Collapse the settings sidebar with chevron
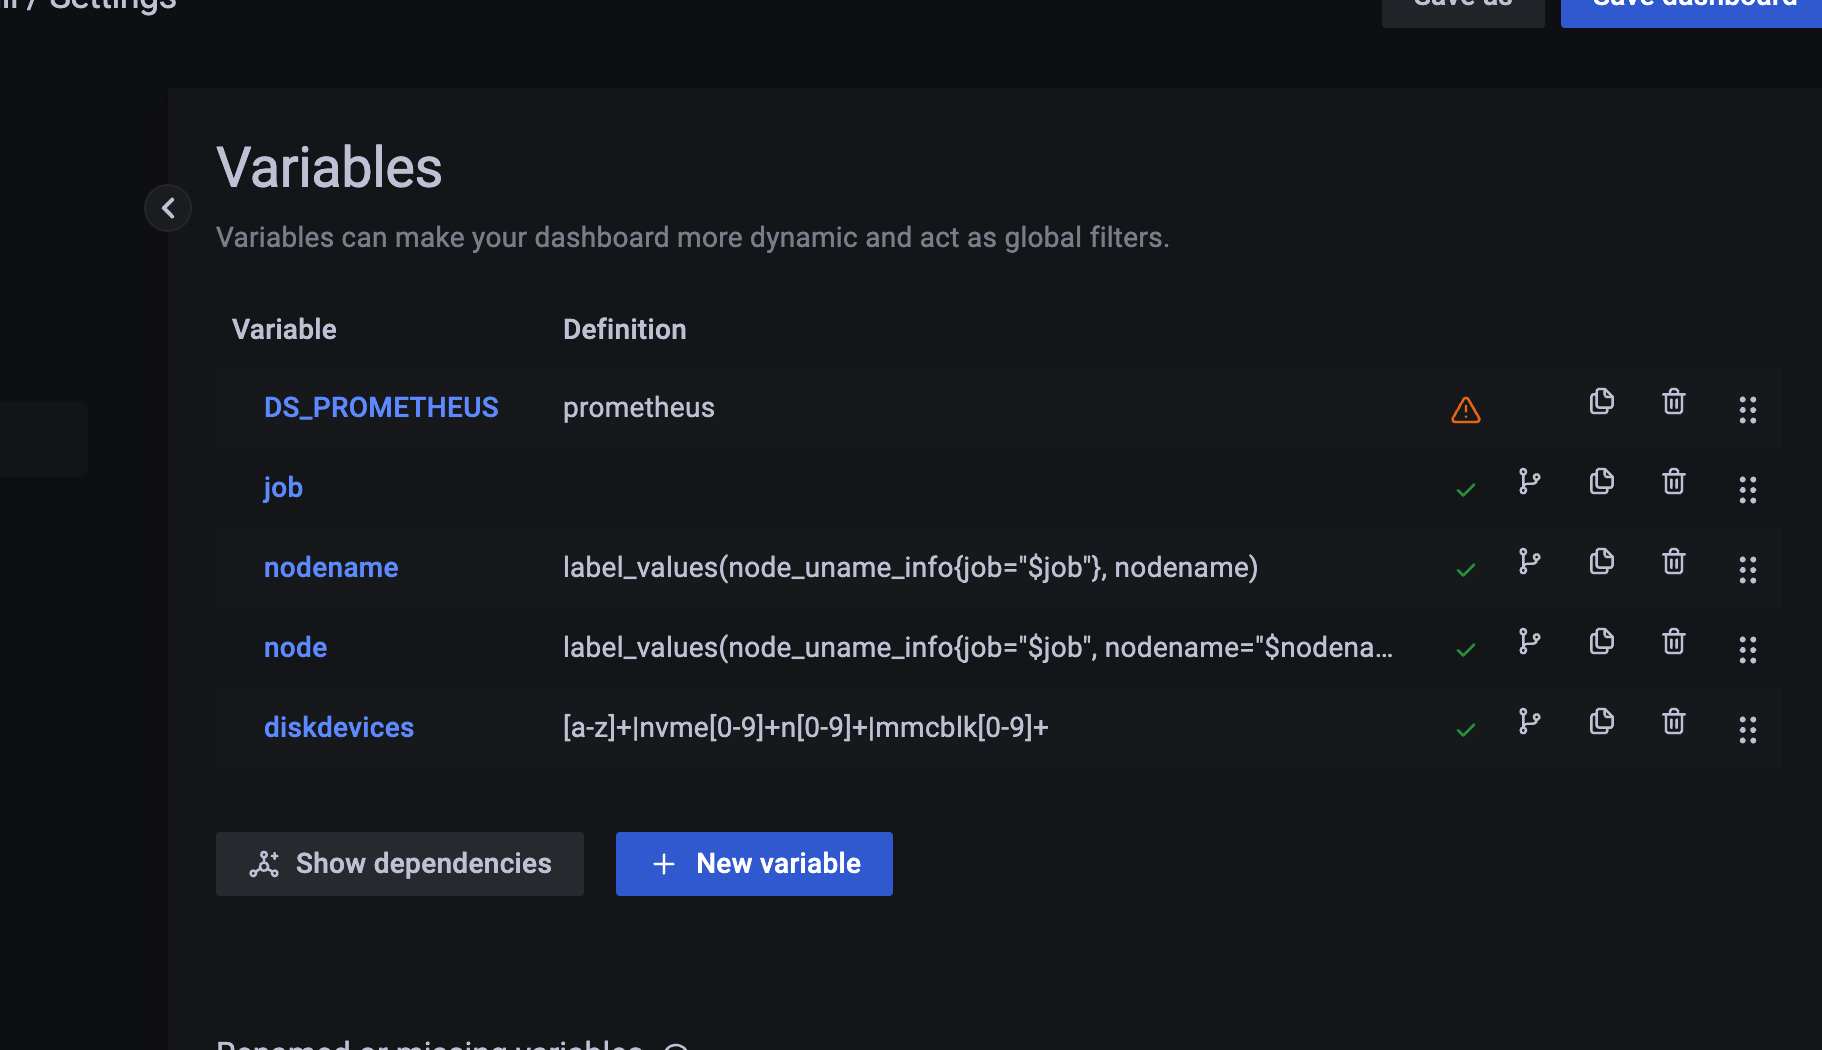This screenshot has width=1822, height=1050. tap(168, 208)
